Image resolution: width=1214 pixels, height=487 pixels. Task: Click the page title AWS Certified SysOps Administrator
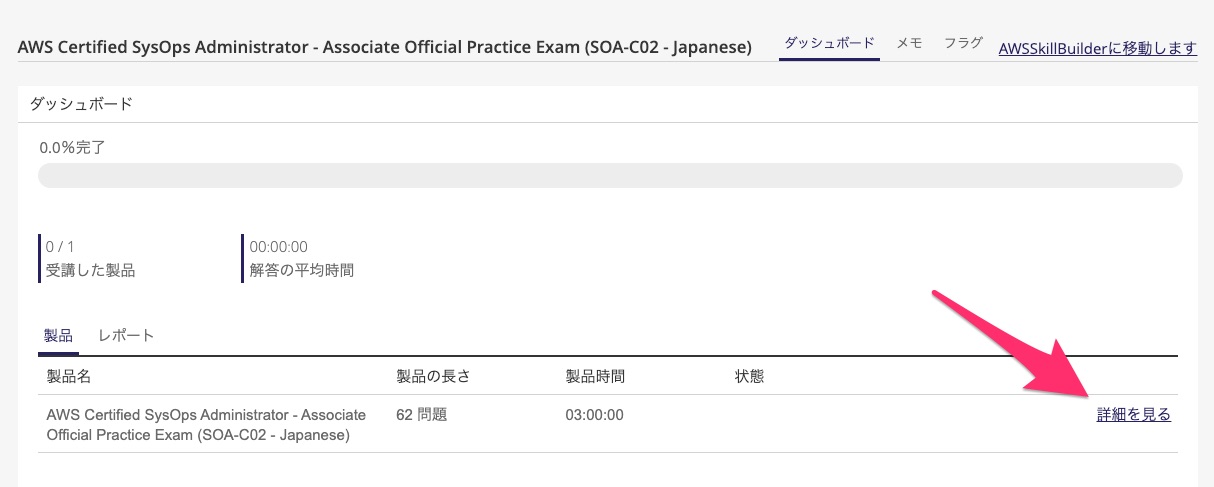385,47
